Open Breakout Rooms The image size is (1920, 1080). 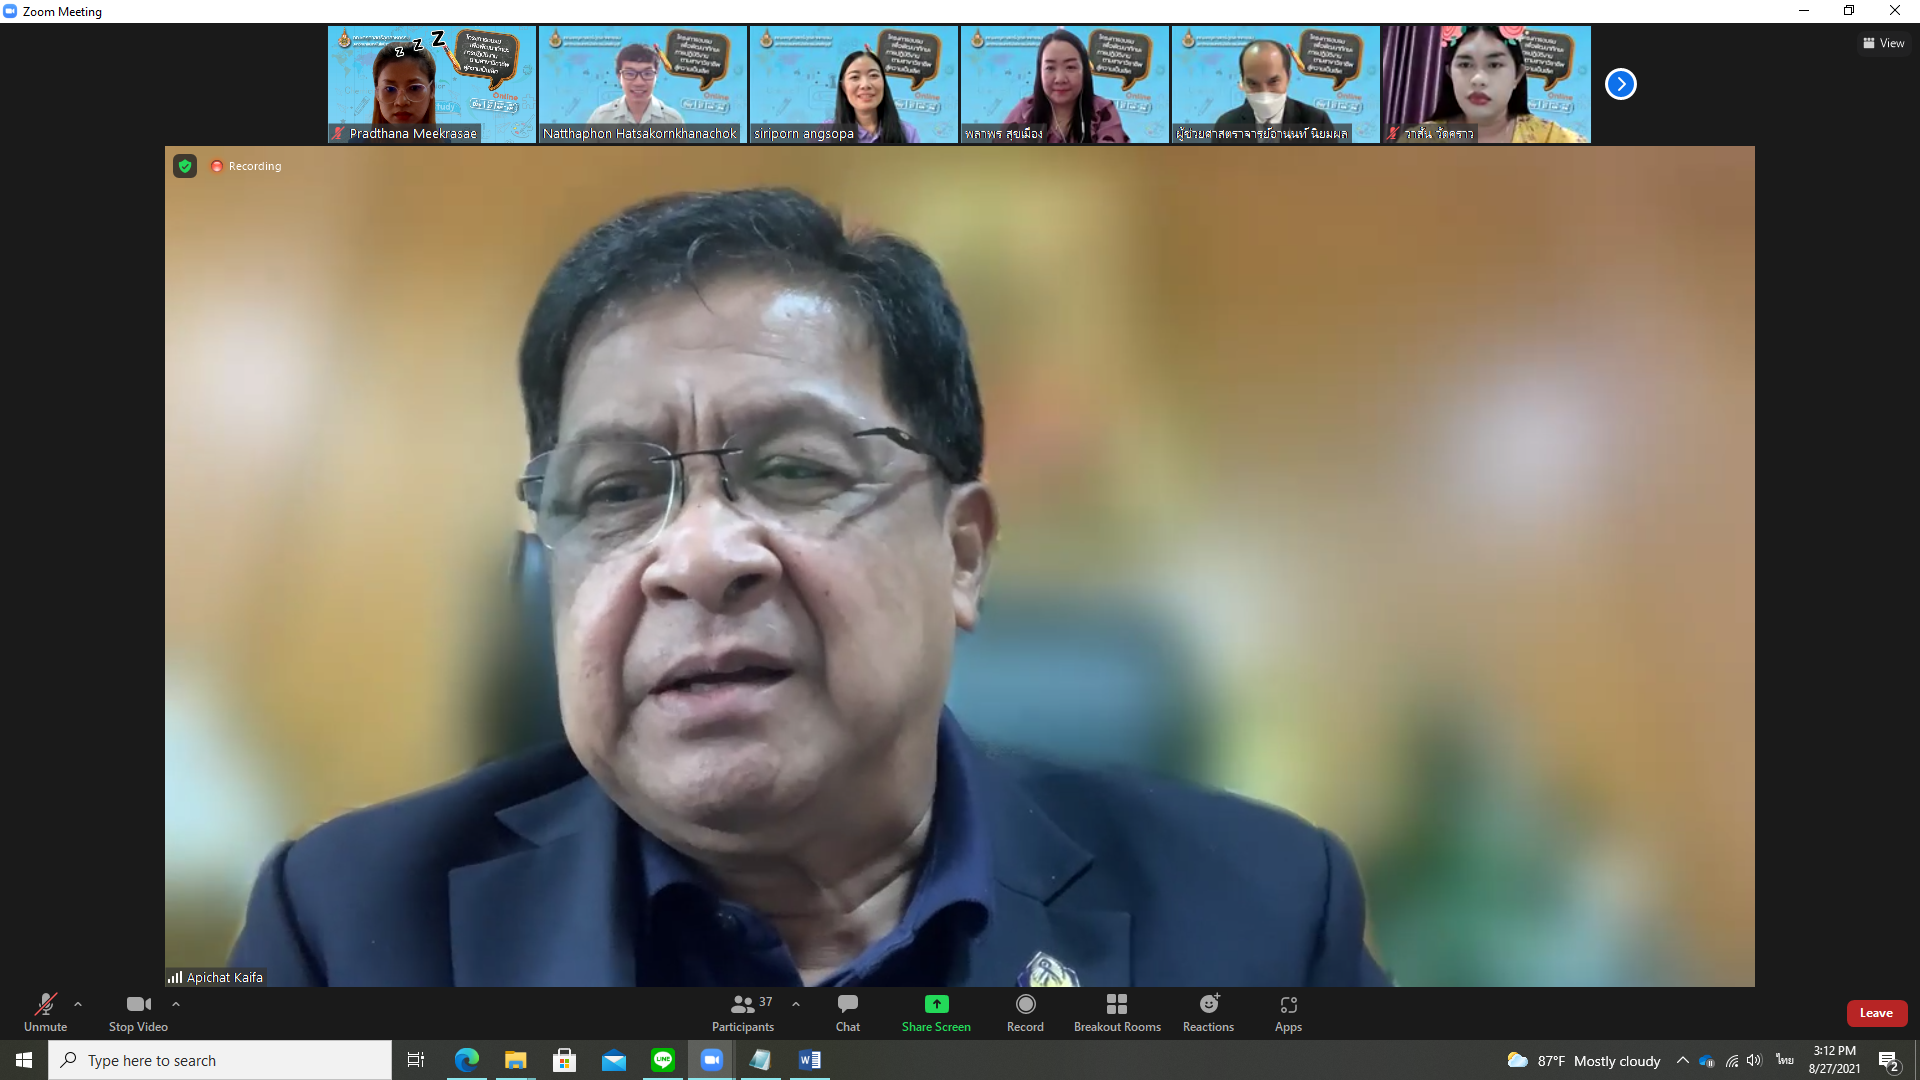[x=1117, y=1012]
